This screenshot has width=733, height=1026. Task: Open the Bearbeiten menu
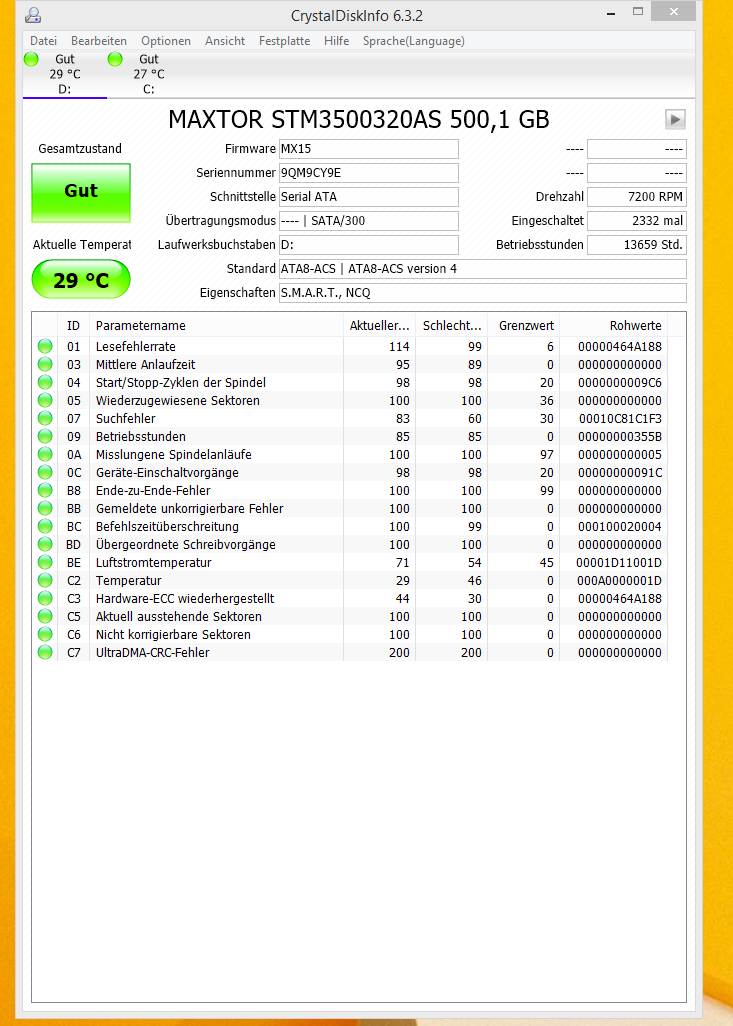tap(99, 41)
